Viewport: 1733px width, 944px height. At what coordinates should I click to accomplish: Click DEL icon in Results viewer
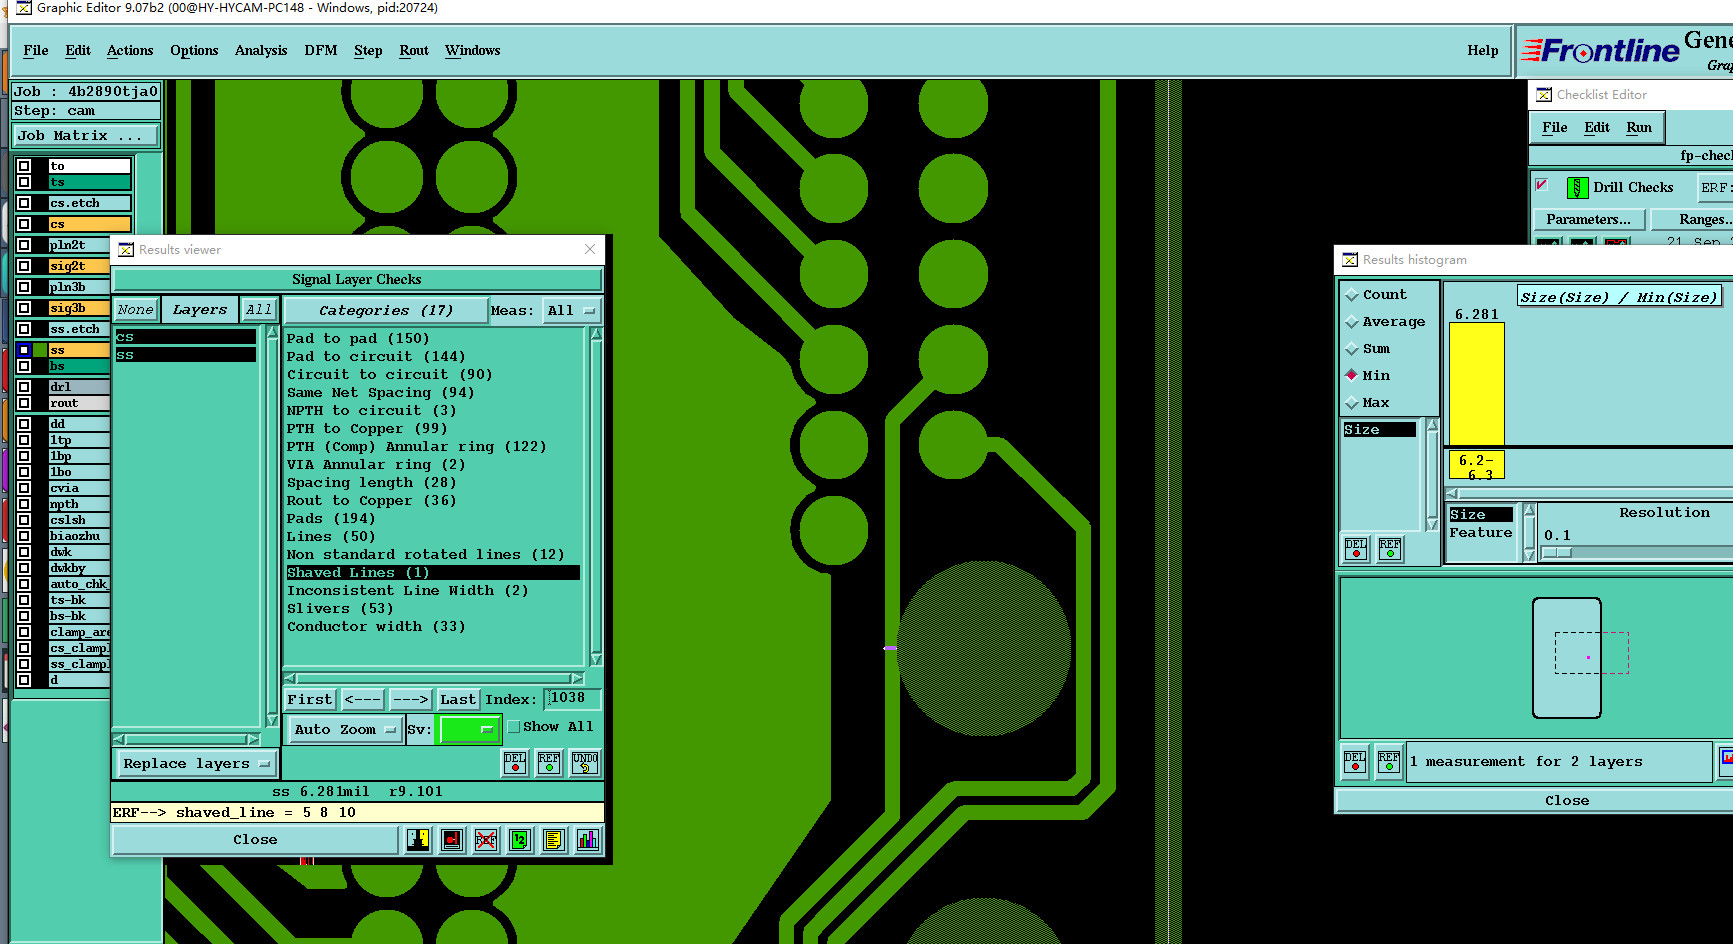(x=515, y=763)
